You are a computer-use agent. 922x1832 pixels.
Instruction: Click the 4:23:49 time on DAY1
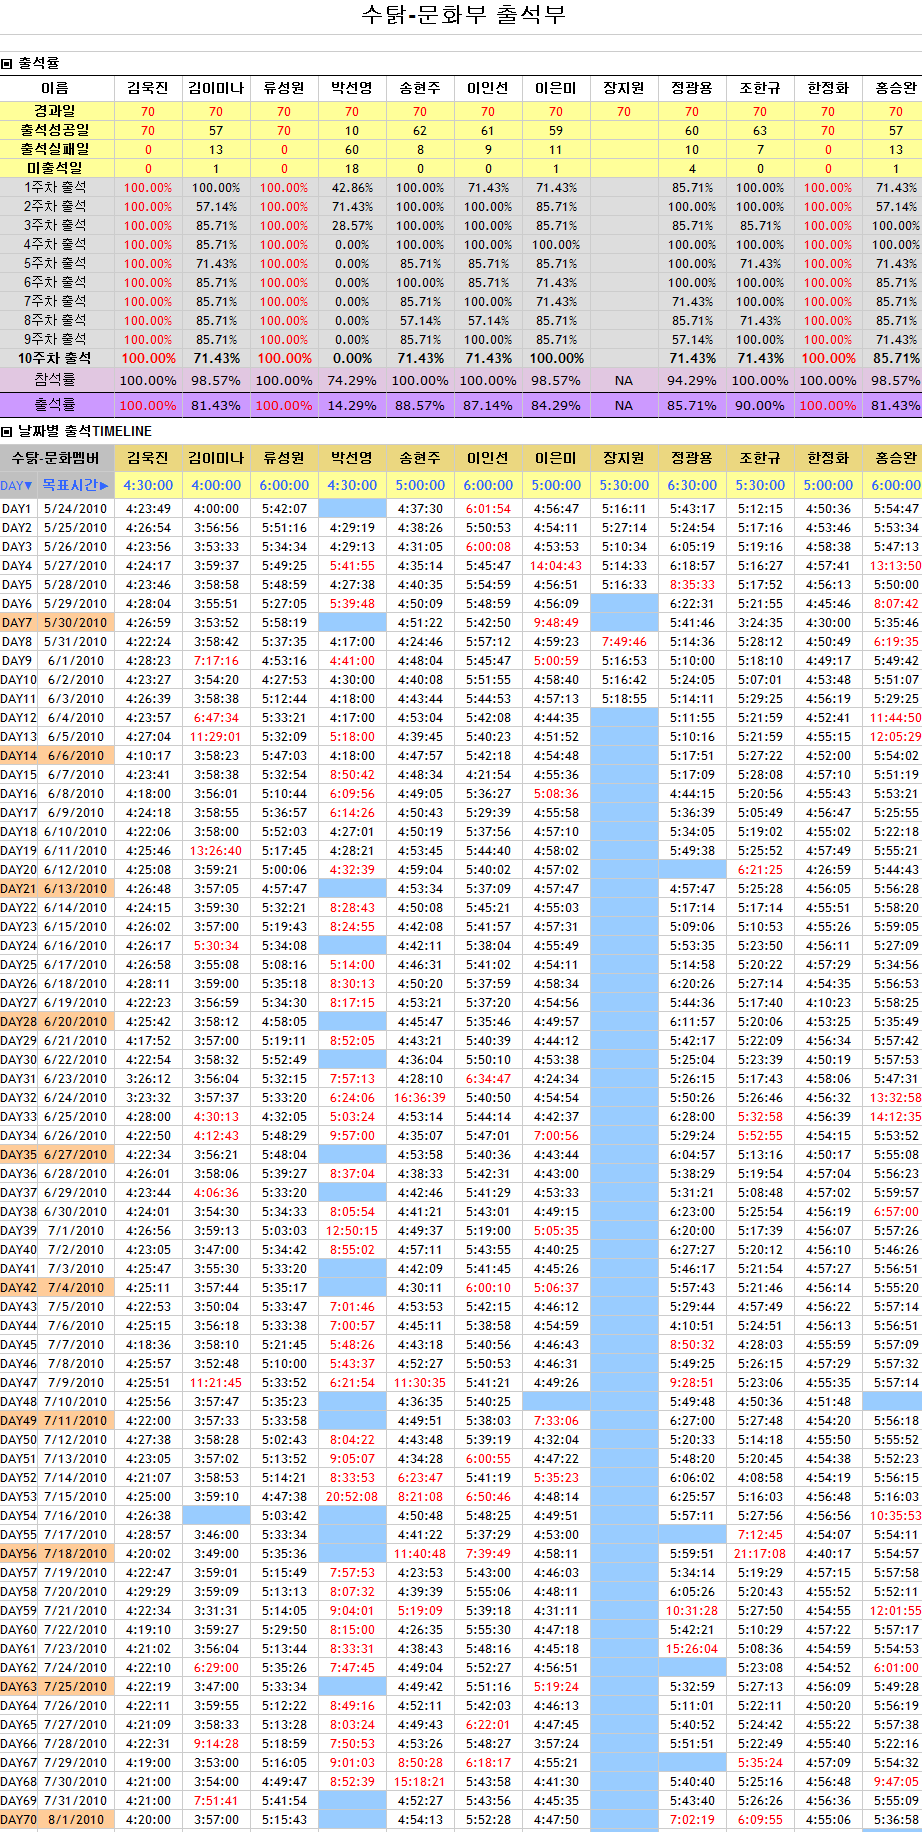[x=148, y=508]
